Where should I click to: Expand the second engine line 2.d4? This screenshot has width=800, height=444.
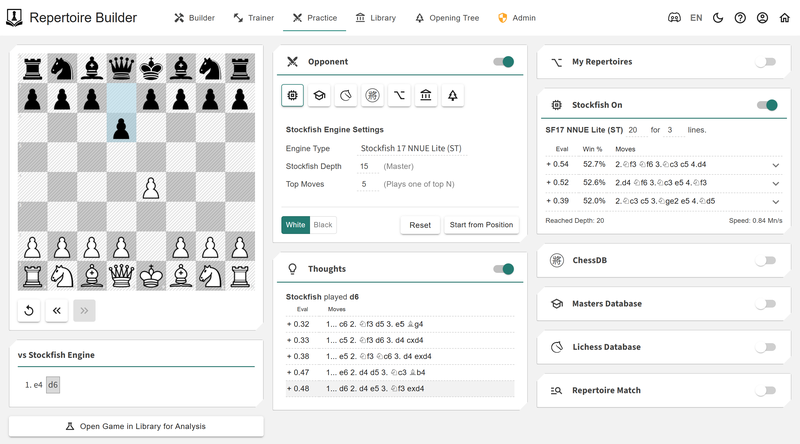click(775, 183)
